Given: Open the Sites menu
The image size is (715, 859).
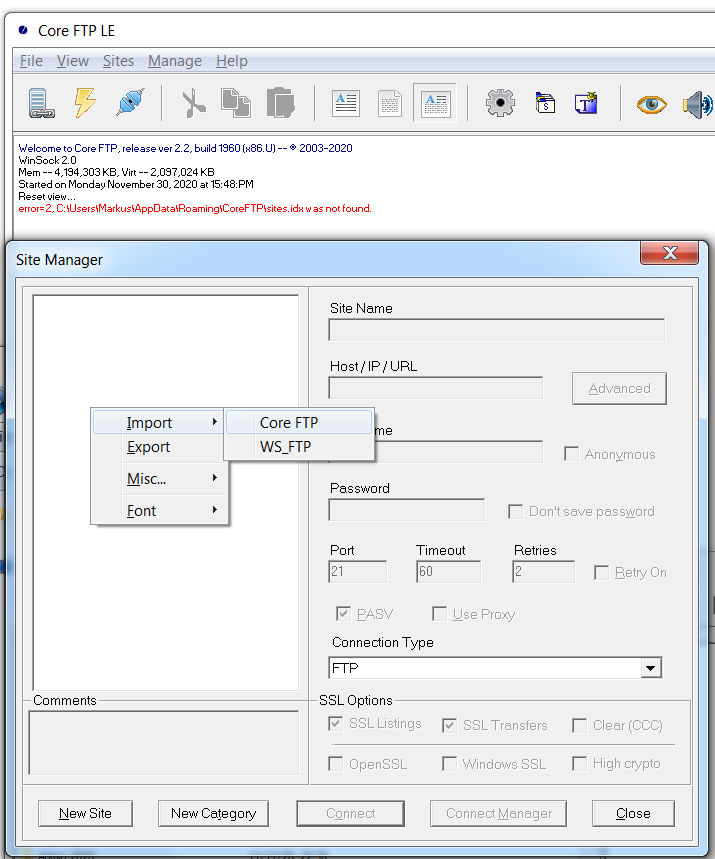Looking at the screenshot, I should tap(118, 61).
